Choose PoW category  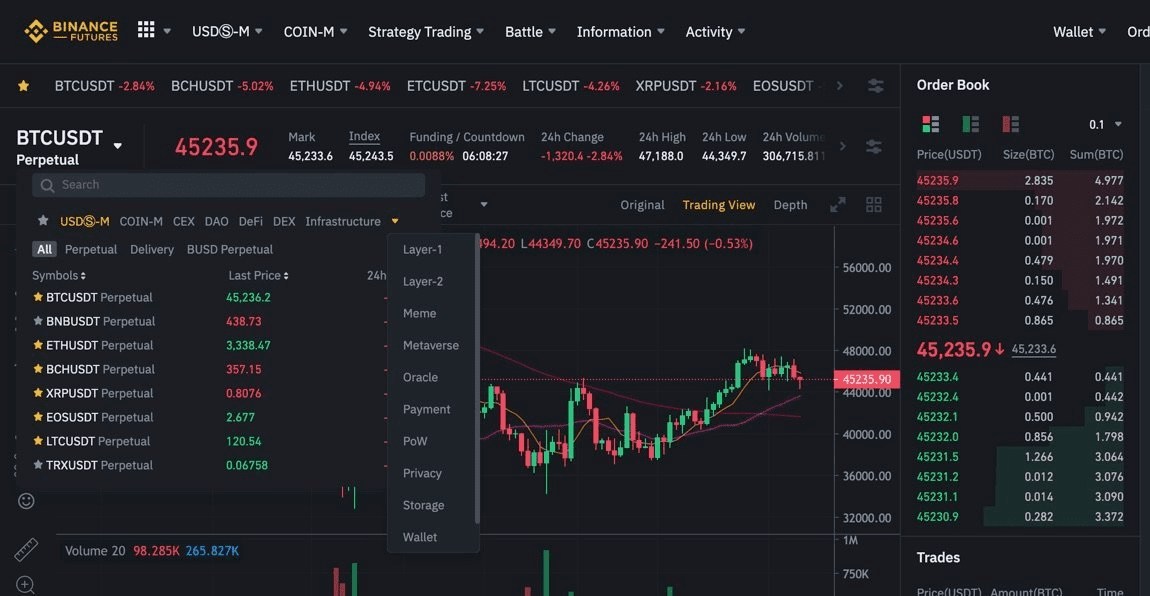tap(414, 441)
